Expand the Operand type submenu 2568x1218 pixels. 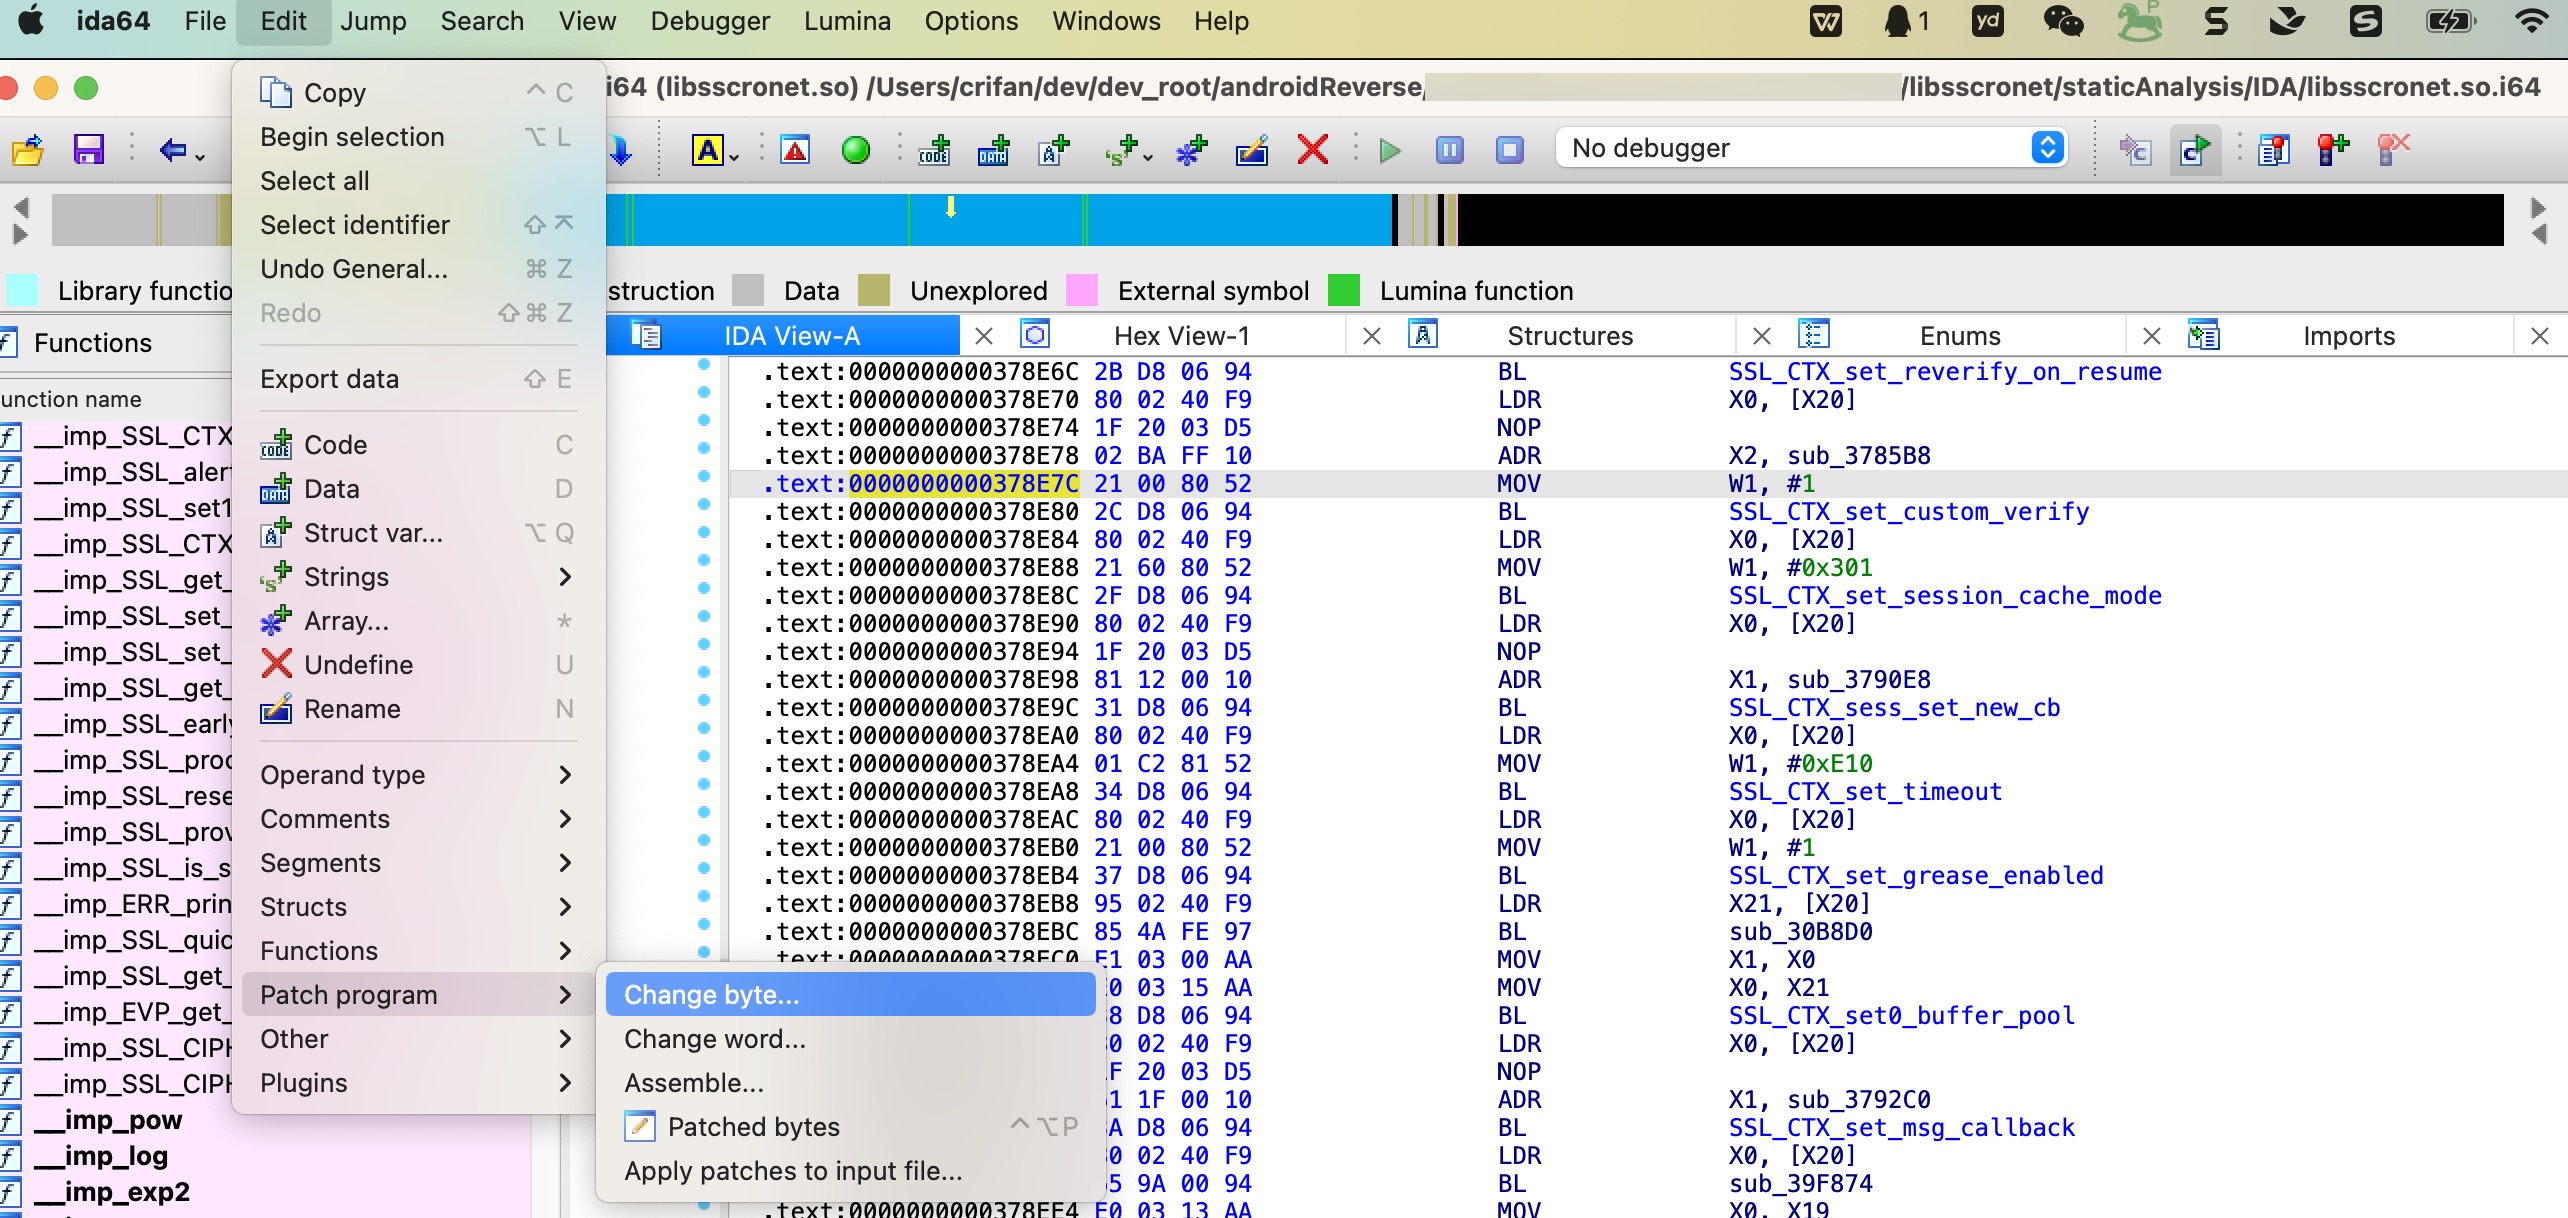point(417,775)
